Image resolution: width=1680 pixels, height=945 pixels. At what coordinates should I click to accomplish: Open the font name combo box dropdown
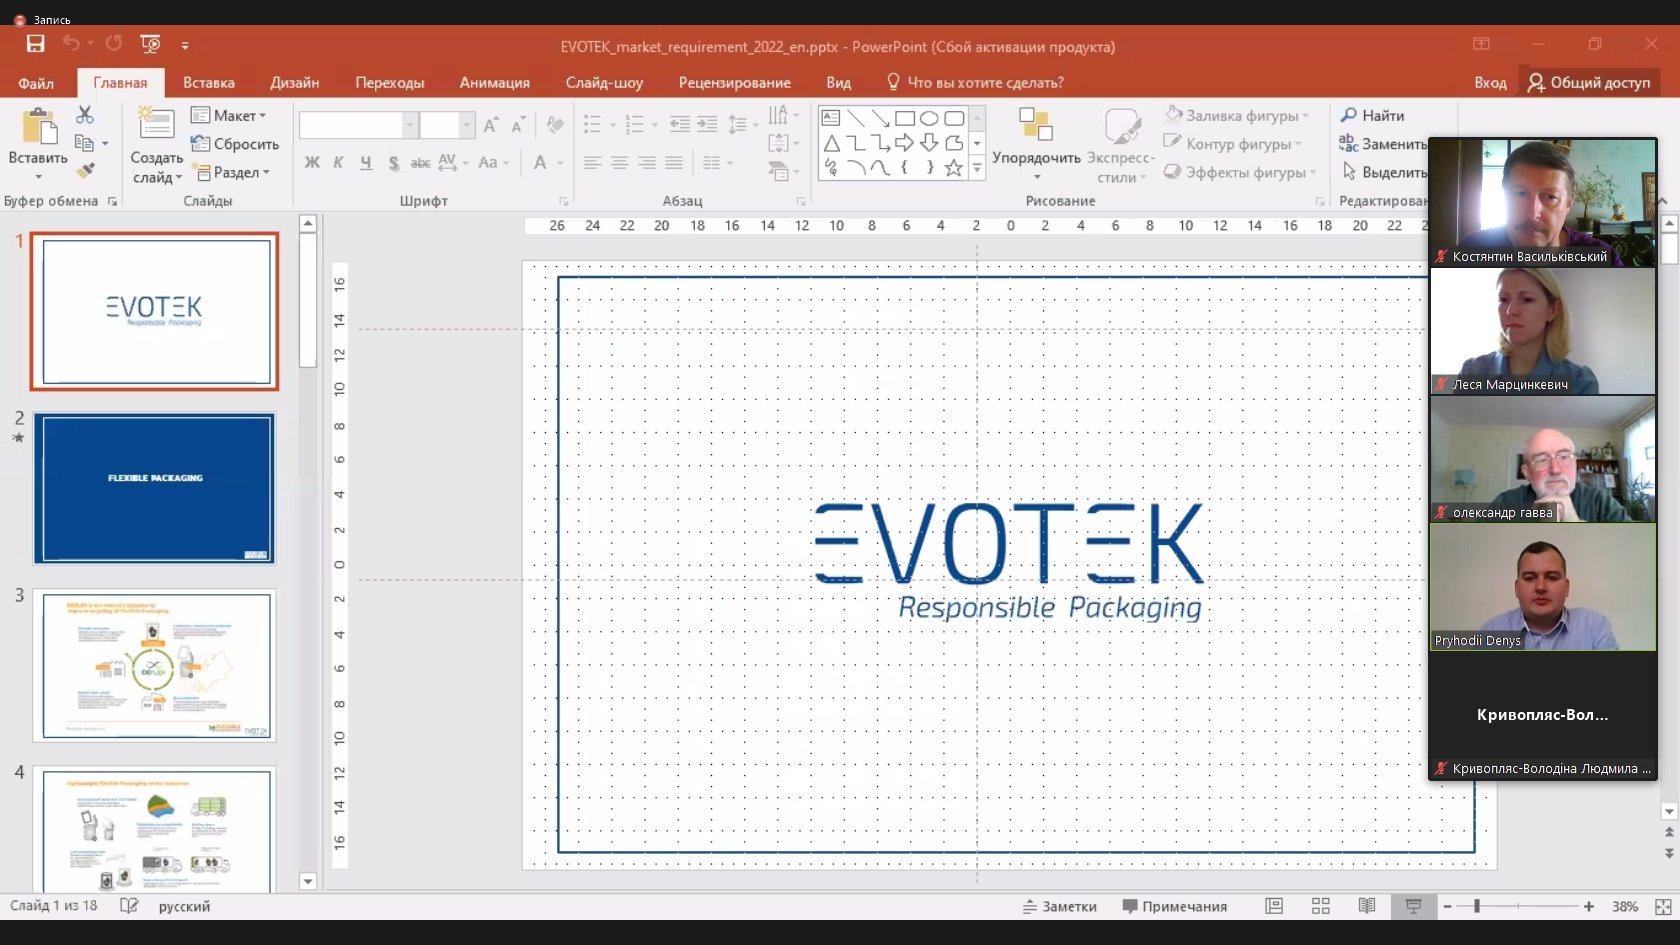(409, 125)
